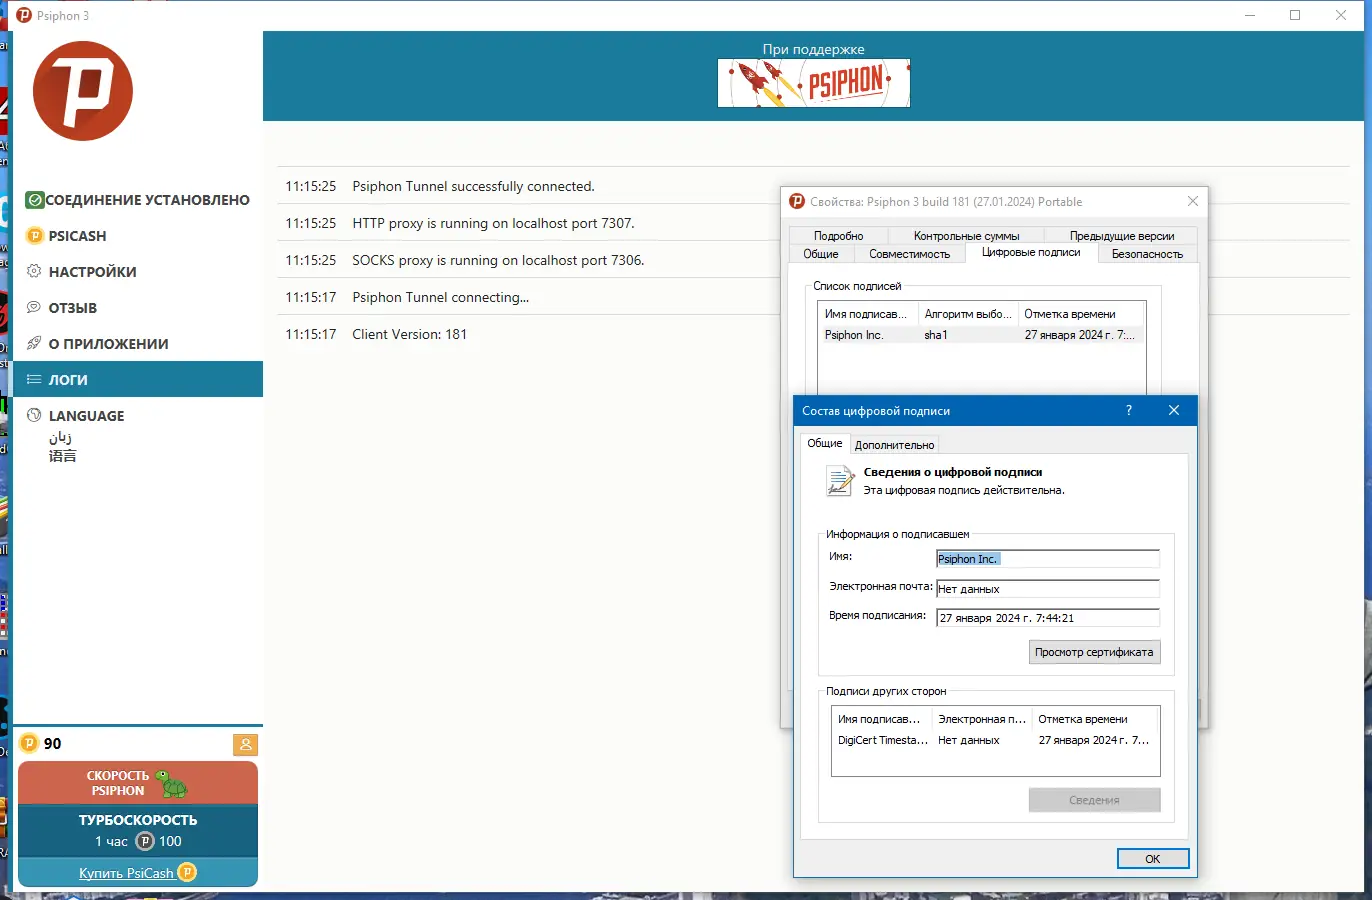
Task: Click the Psiphon rocket sponsor banner
Action: pyautogui.click(x=814, y=83)
